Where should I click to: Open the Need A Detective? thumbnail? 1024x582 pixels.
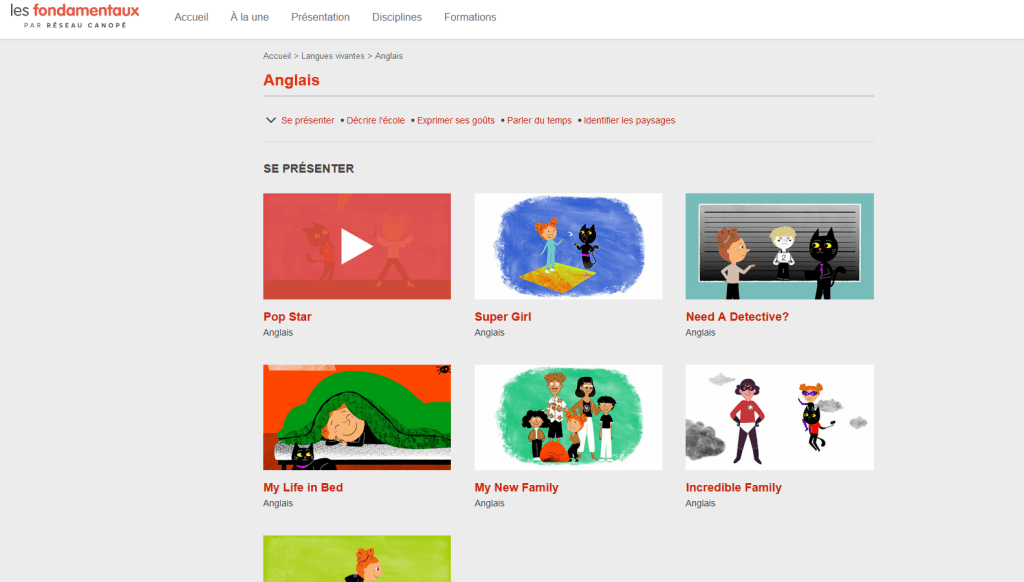[779, 246]
